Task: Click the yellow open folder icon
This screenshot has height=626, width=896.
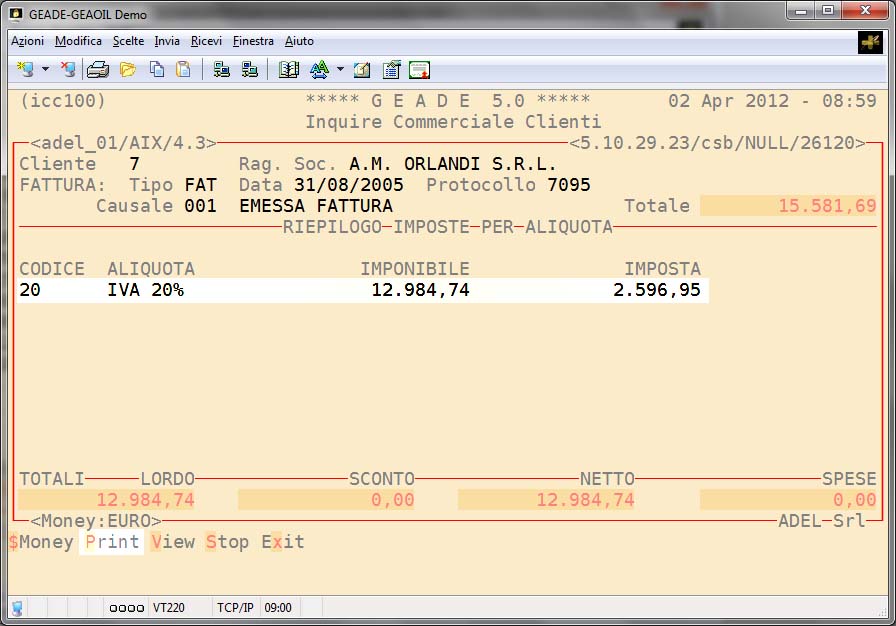Action: click(x=128, y=70)
